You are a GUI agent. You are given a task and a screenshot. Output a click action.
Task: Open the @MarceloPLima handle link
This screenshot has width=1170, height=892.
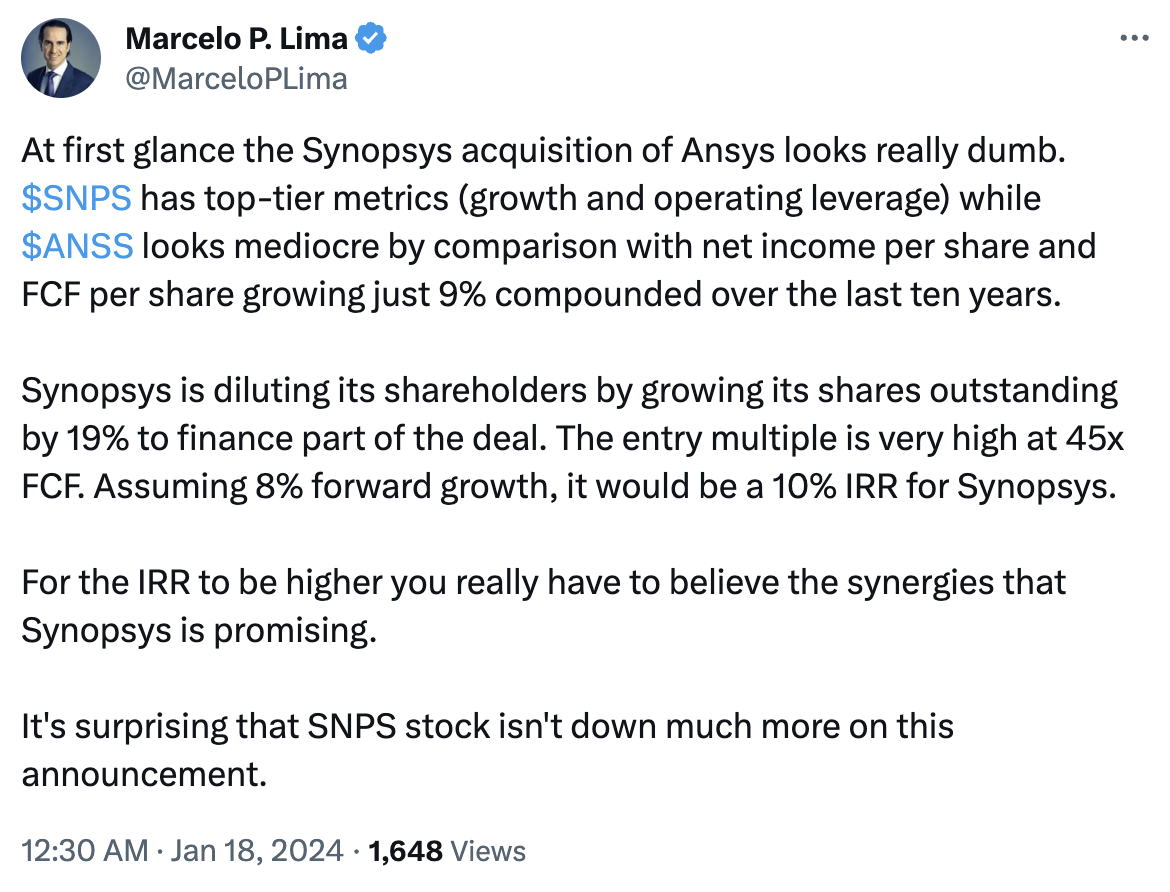point(236,78)
